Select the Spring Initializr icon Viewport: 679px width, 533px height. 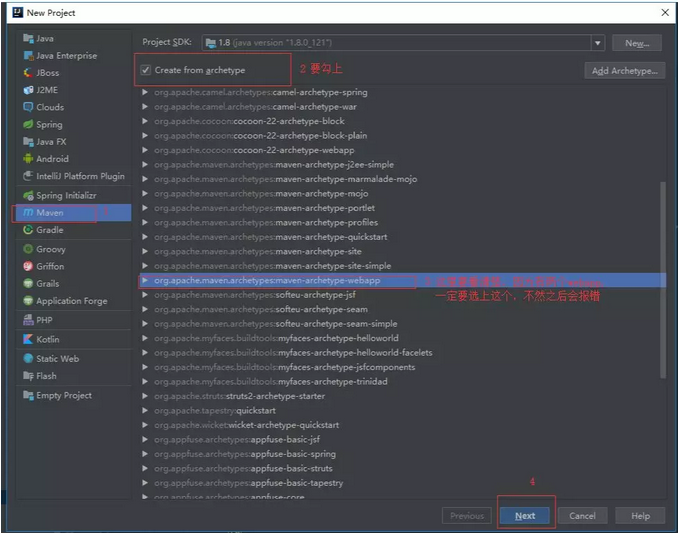point(28,196)
